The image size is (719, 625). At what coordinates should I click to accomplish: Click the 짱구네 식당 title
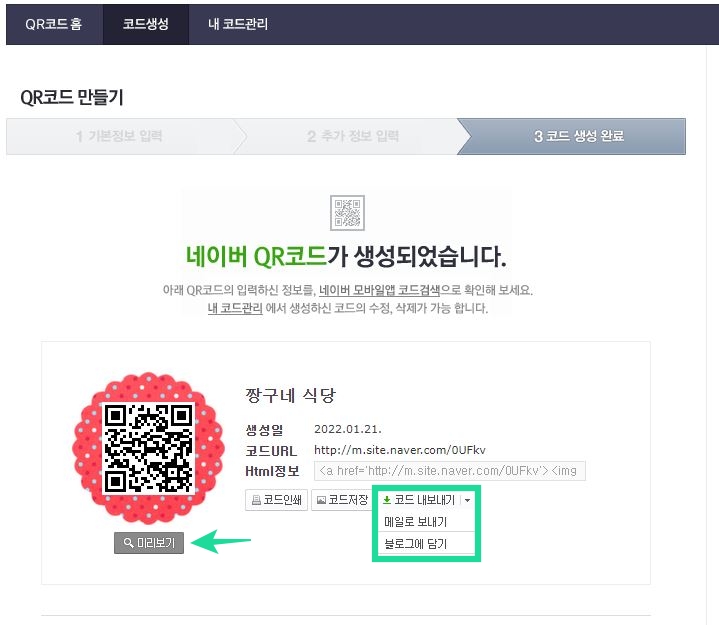291,395
